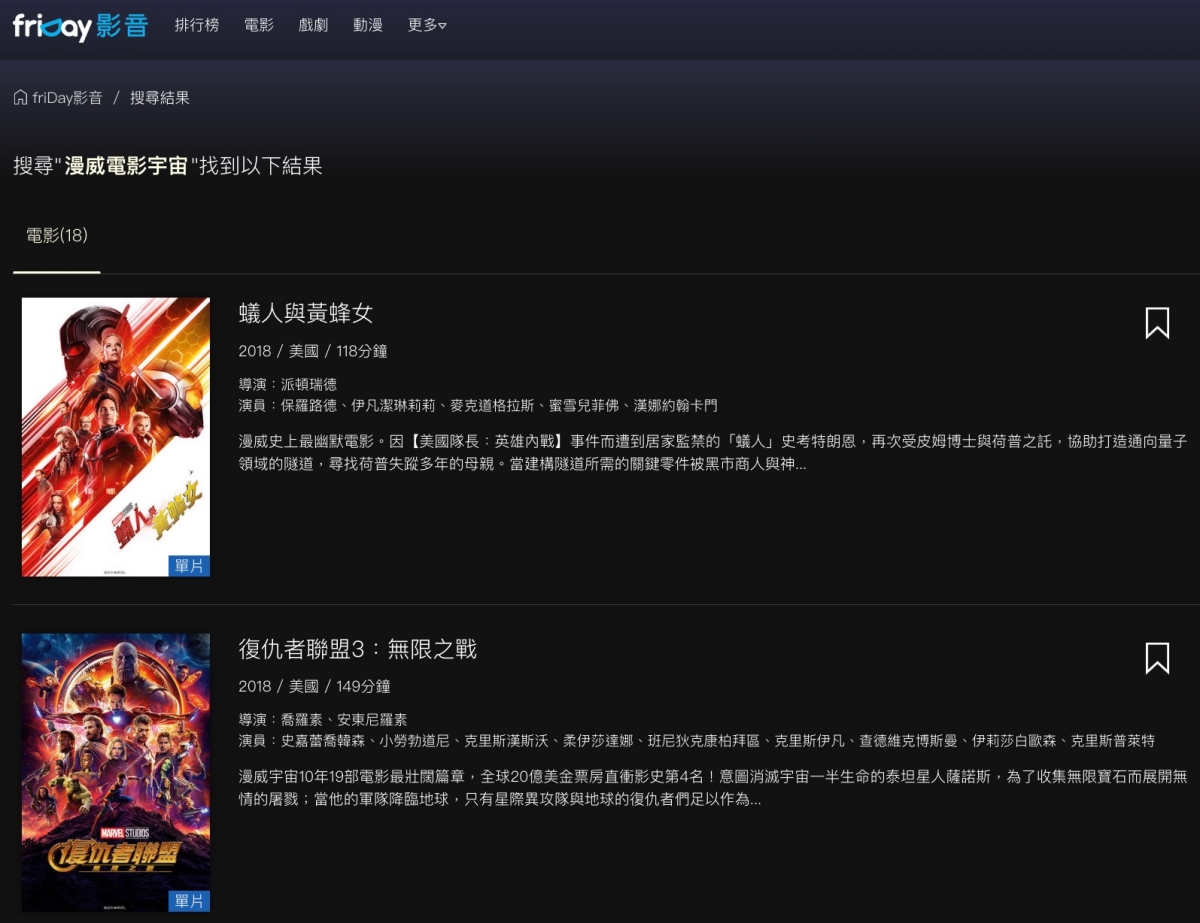Click director 安東尼羅素
1200x923 pixels.
coord(372,720)
